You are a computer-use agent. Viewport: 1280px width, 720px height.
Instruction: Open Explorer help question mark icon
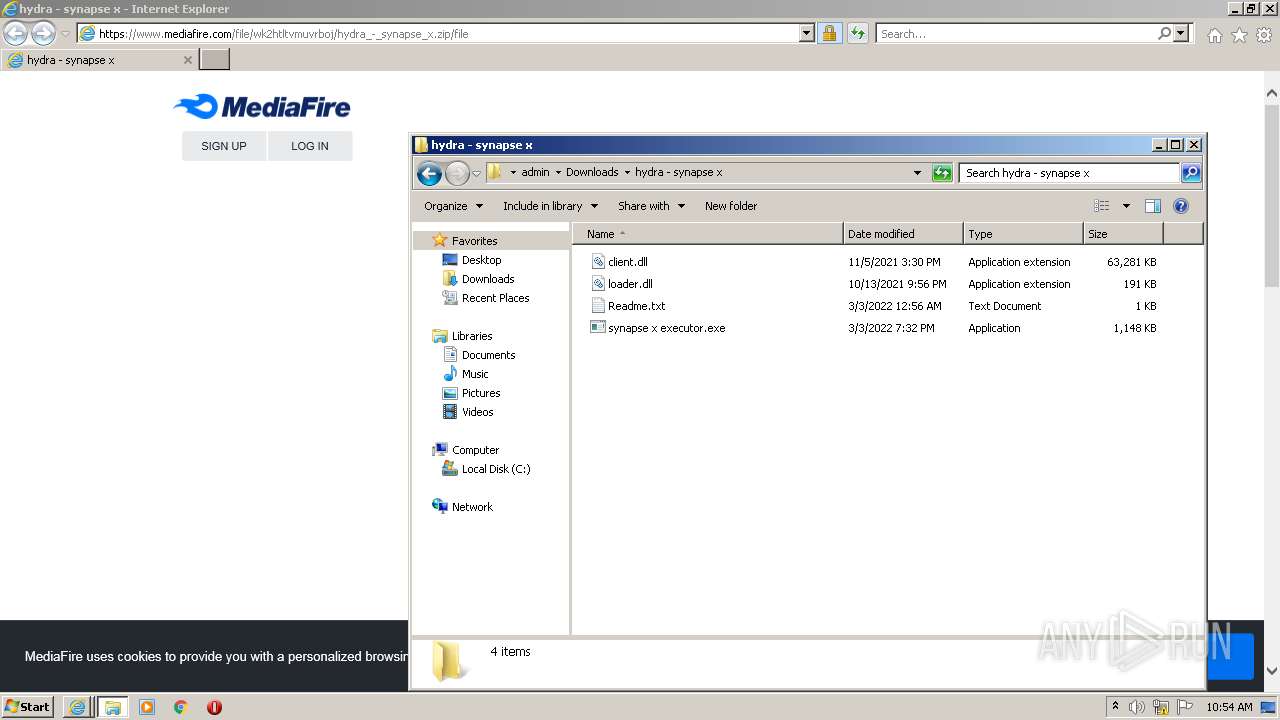(x=1181, y=206)
